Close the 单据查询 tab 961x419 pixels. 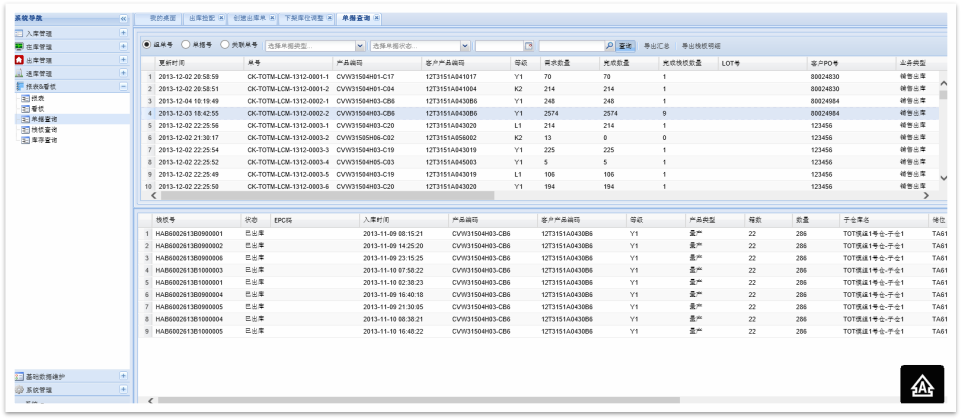[376, 18]
